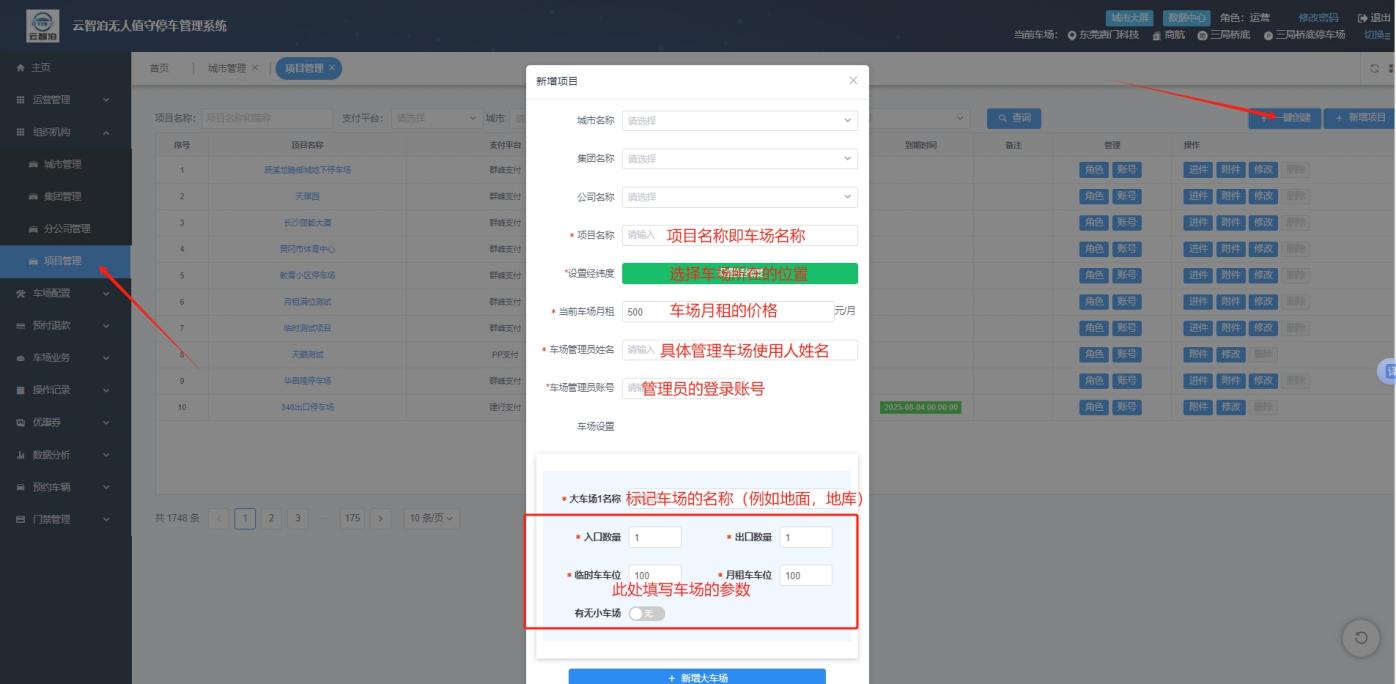Click the 预付退款 sidebar icon
Screen dimensions: 1396x684
(21, 325)
